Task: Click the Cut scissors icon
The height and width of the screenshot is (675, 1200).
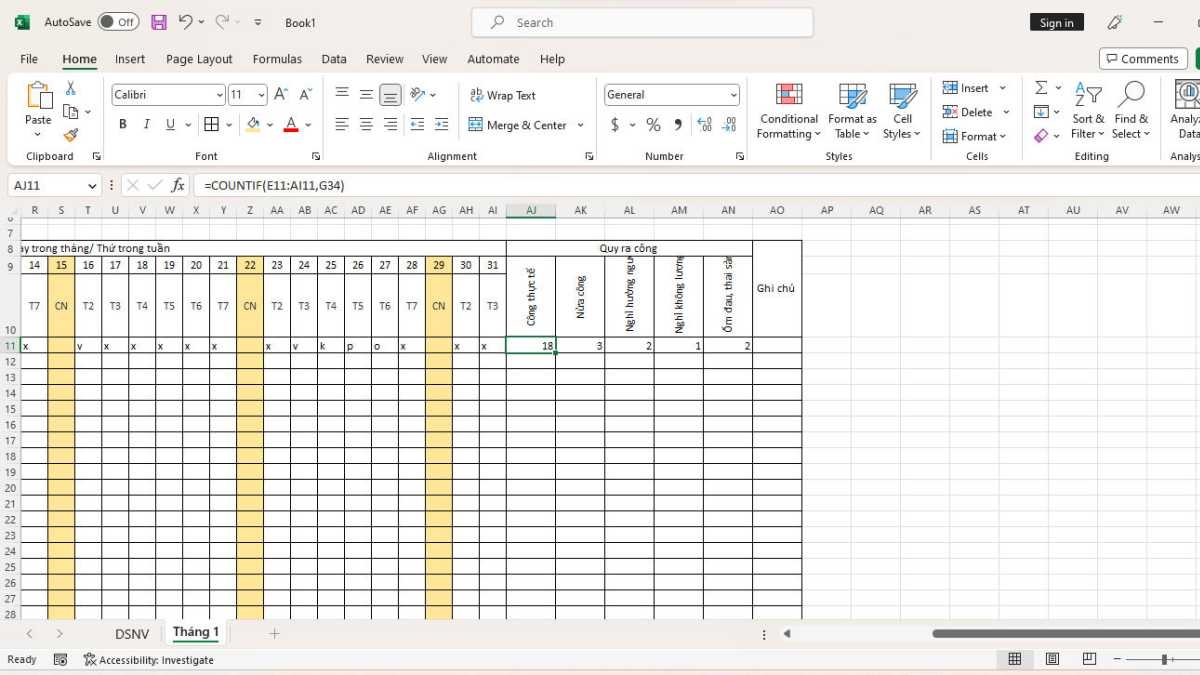Action: click(70, 88)
